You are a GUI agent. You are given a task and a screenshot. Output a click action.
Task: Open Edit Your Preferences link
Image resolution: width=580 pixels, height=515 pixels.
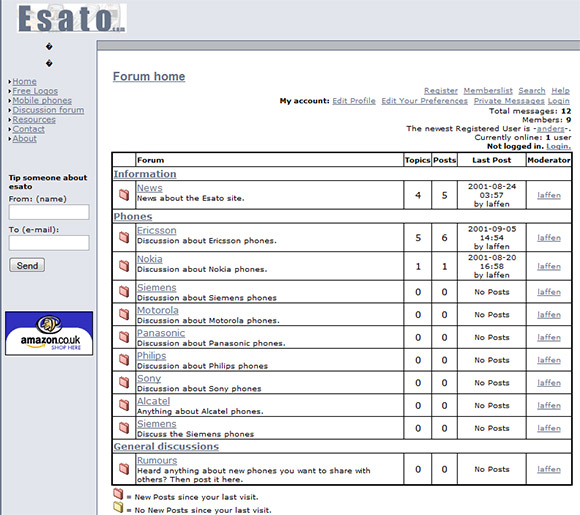[x=425, y=101]
